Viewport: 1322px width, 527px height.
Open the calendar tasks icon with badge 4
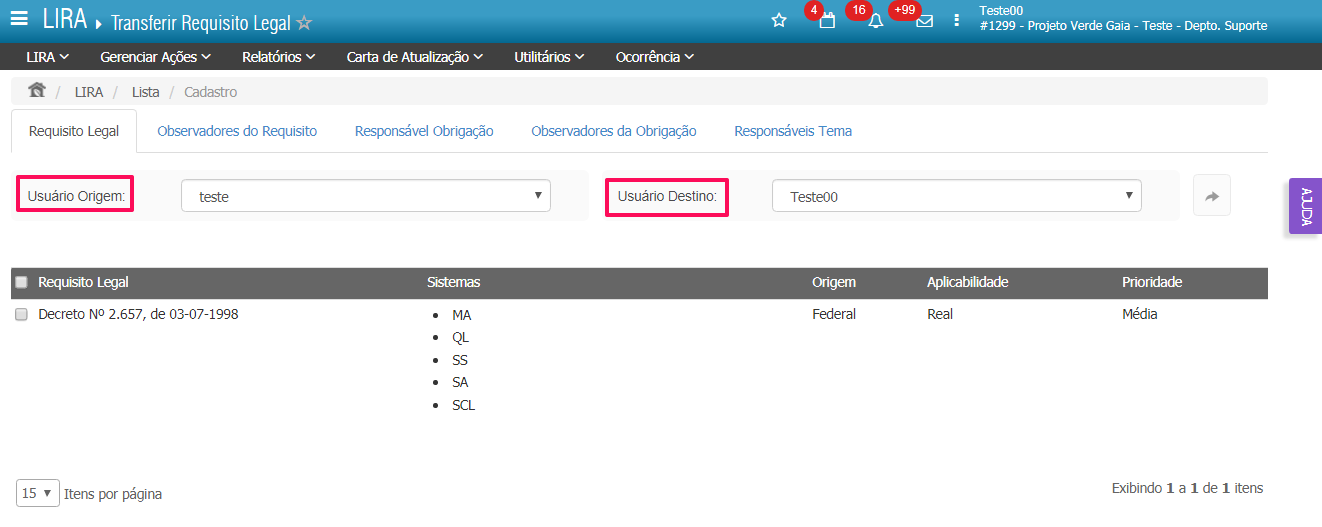pyautogui.click(x=827, y=21)
